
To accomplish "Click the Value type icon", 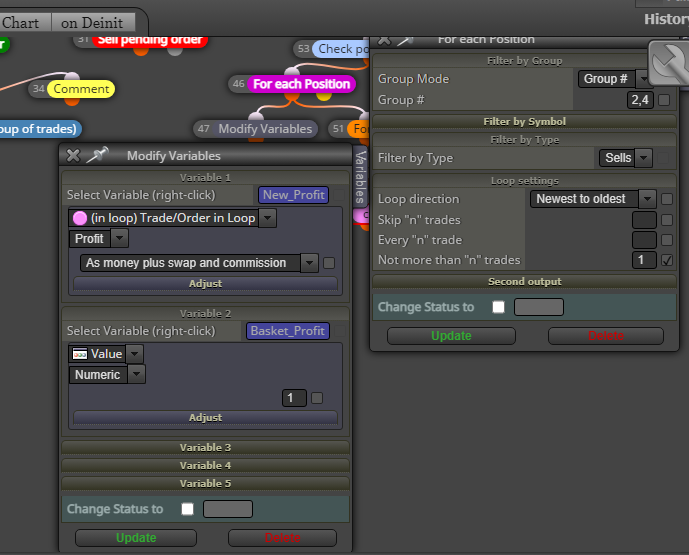I will tap(80, 354).
